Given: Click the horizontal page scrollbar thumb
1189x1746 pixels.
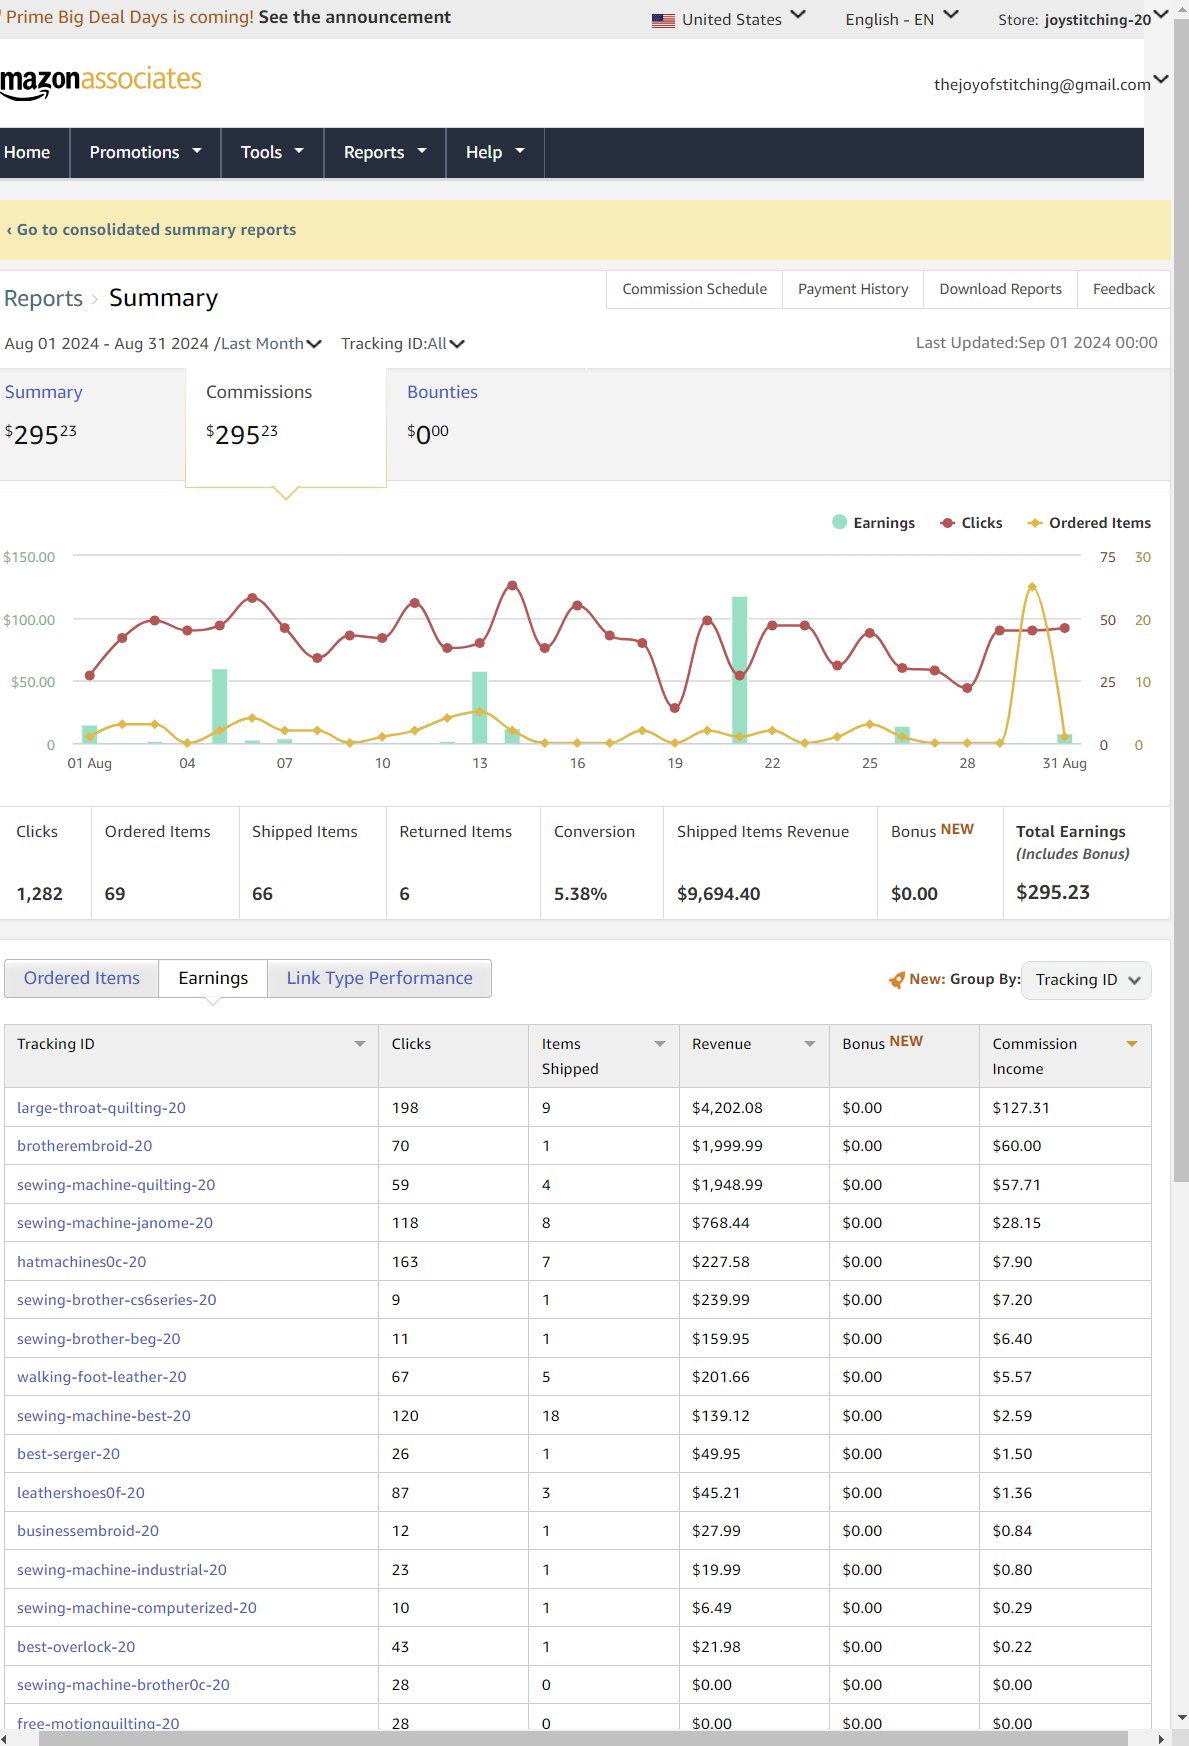Looking at the screenshot, I should (583, 1739).
